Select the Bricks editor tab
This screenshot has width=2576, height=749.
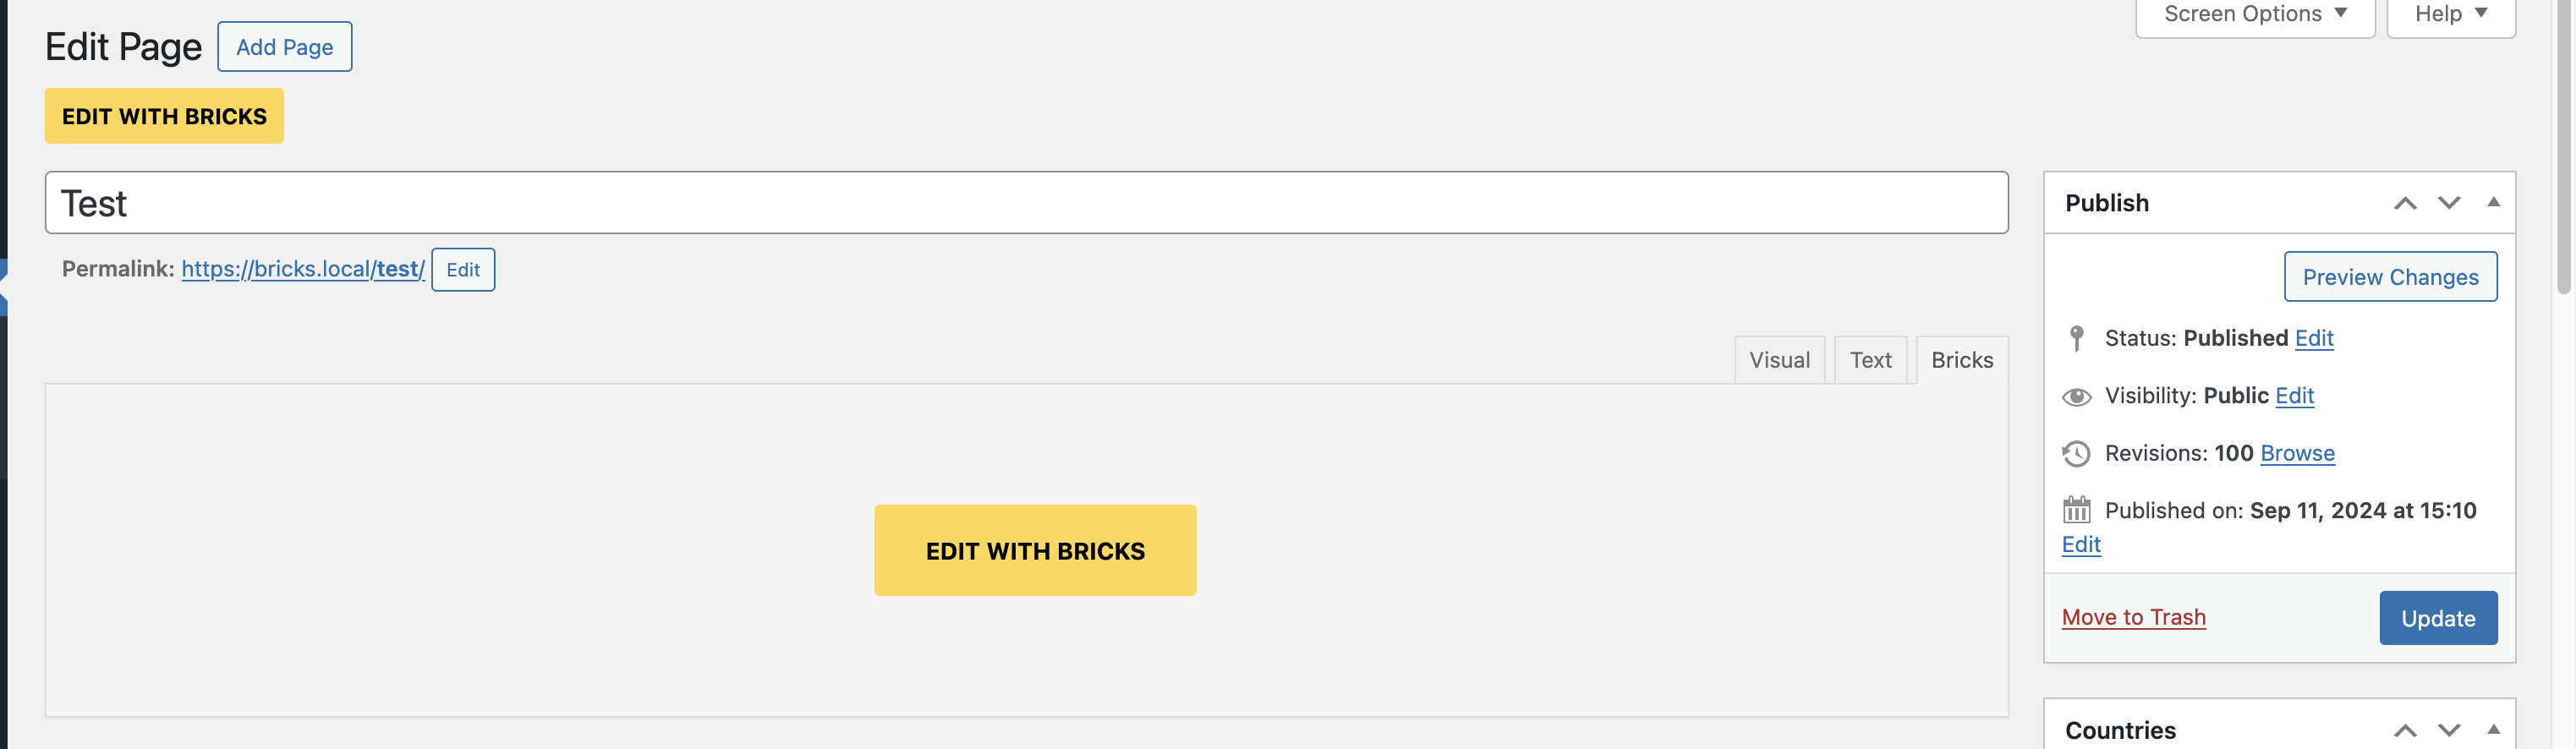(1961, 360)
